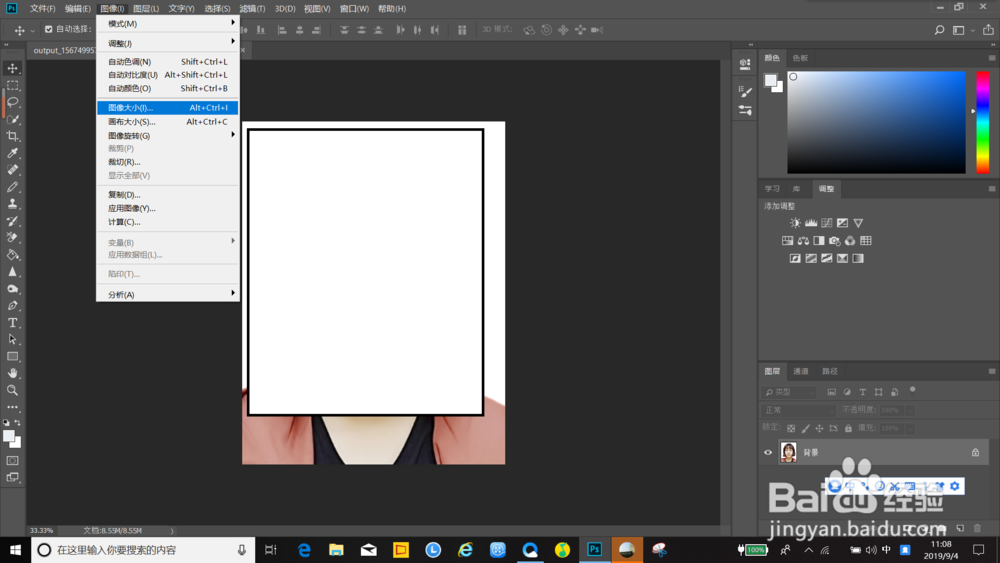Screen dimensions: 1000x563
Task: Choose 画布大小(S)... menu item
Action: 168,122
